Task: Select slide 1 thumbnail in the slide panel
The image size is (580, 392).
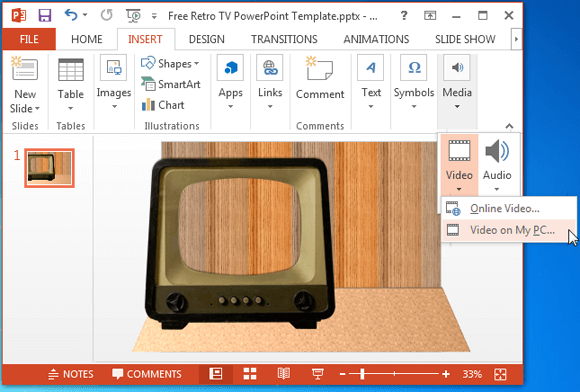Action: (x=50, y=168)
